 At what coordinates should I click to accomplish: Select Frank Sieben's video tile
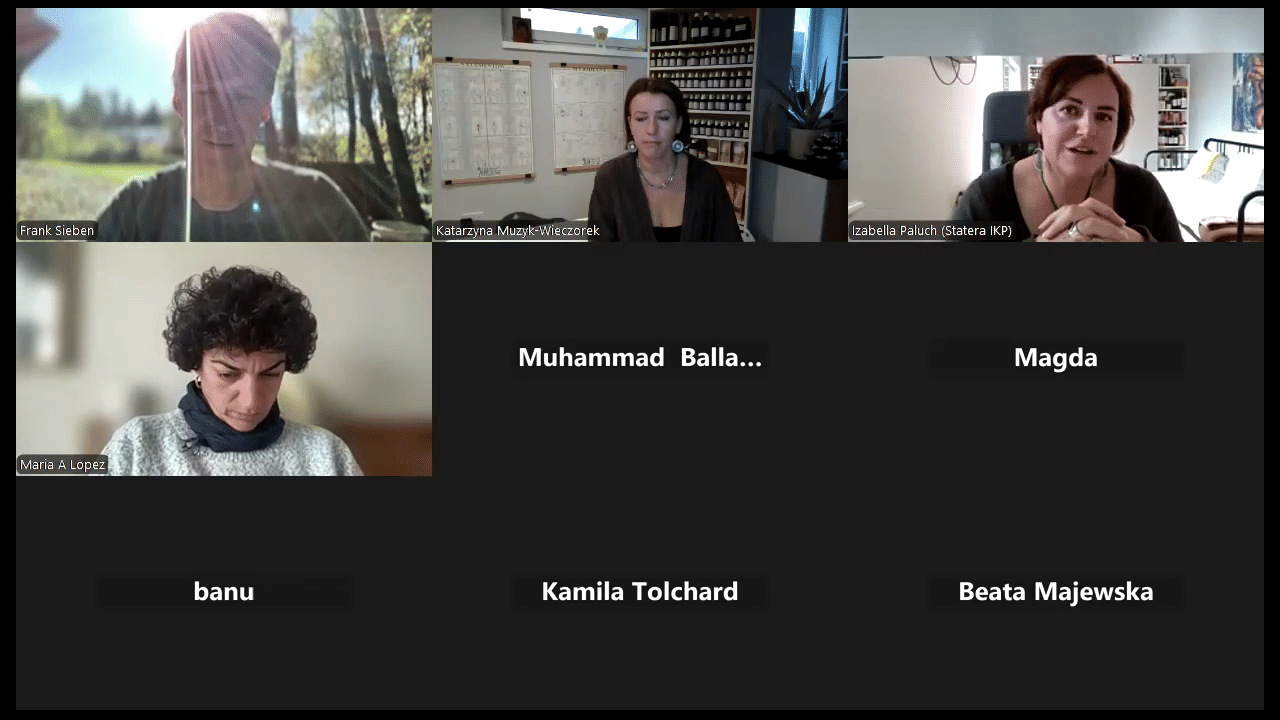point(224,125)
